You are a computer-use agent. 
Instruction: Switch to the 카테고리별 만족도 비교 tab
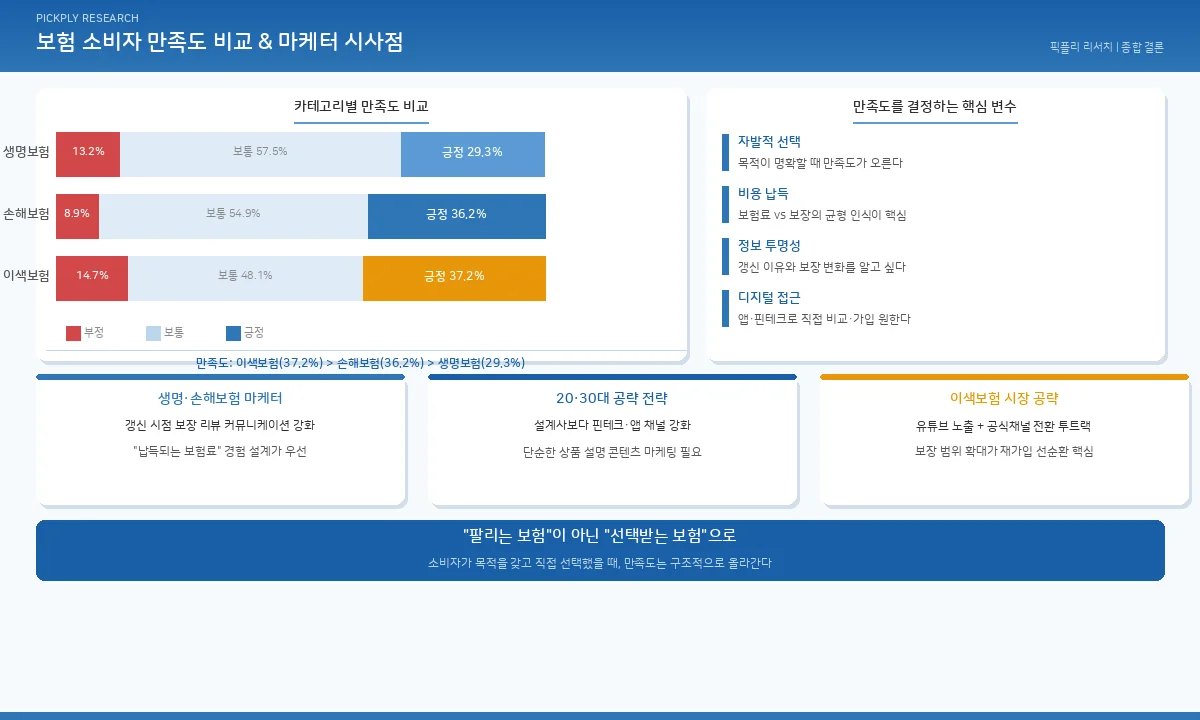pos(361,103)
